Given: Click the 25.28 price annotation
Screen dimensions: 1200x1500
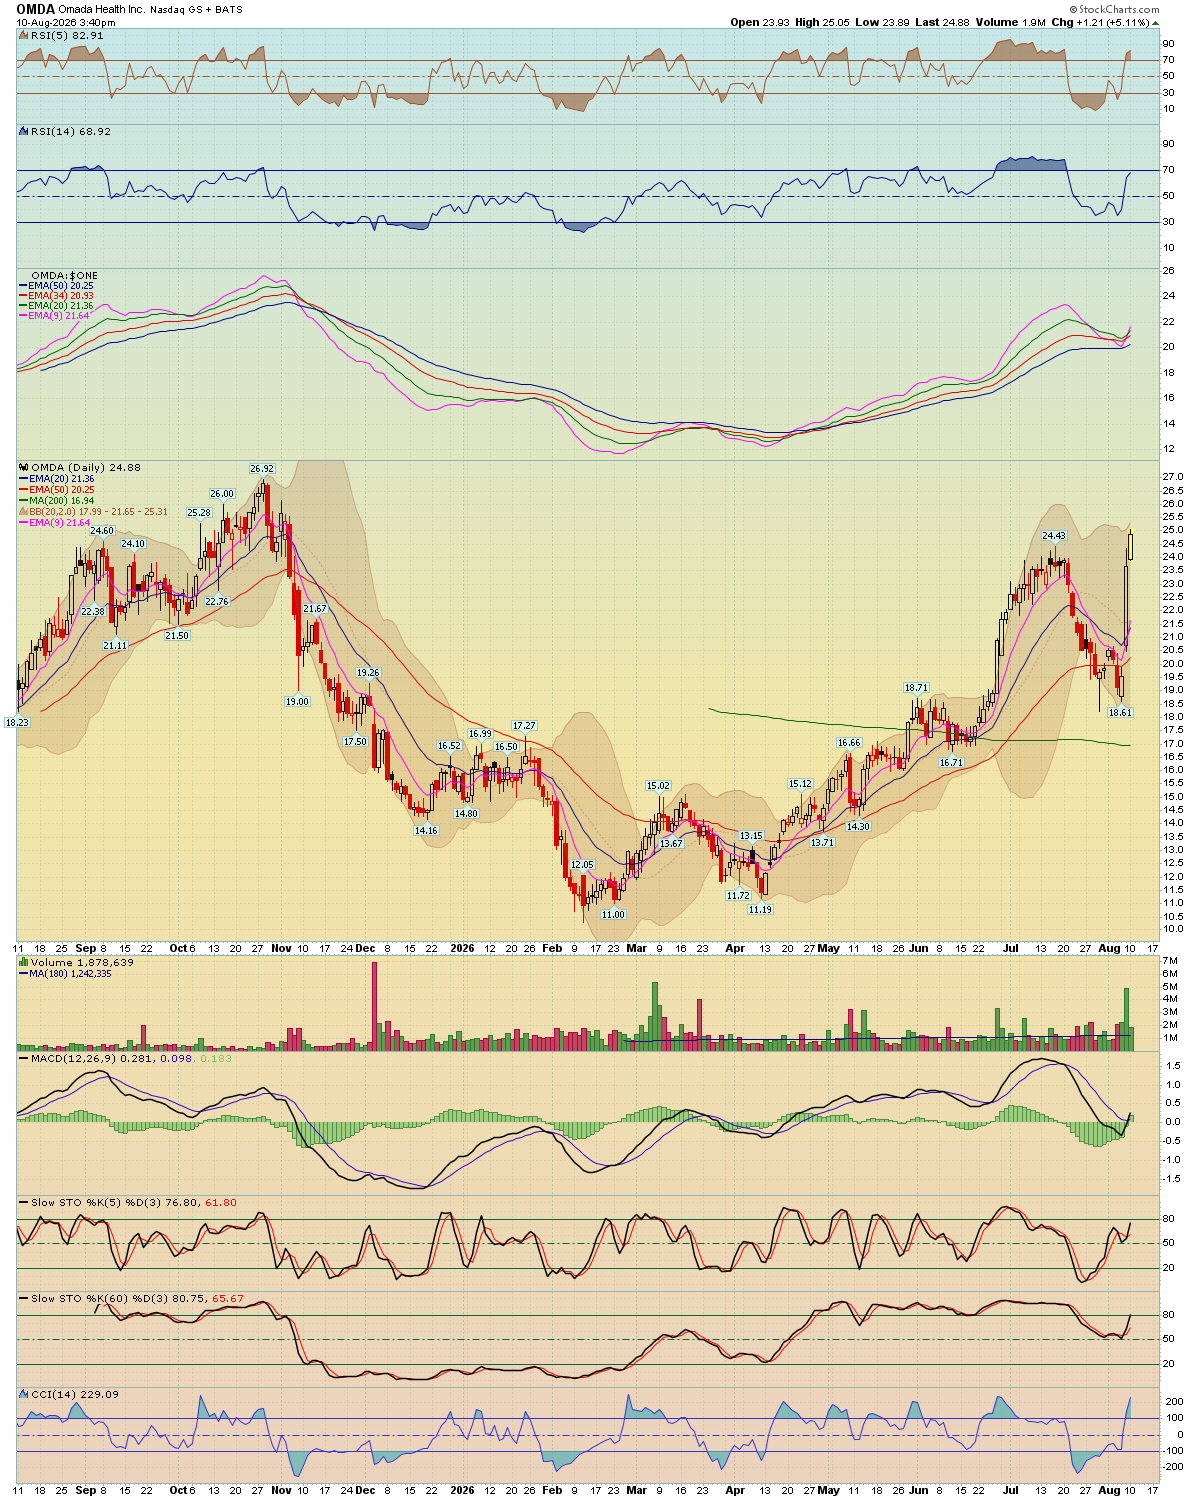Looking at the screenshot, I should click(199, 513).
